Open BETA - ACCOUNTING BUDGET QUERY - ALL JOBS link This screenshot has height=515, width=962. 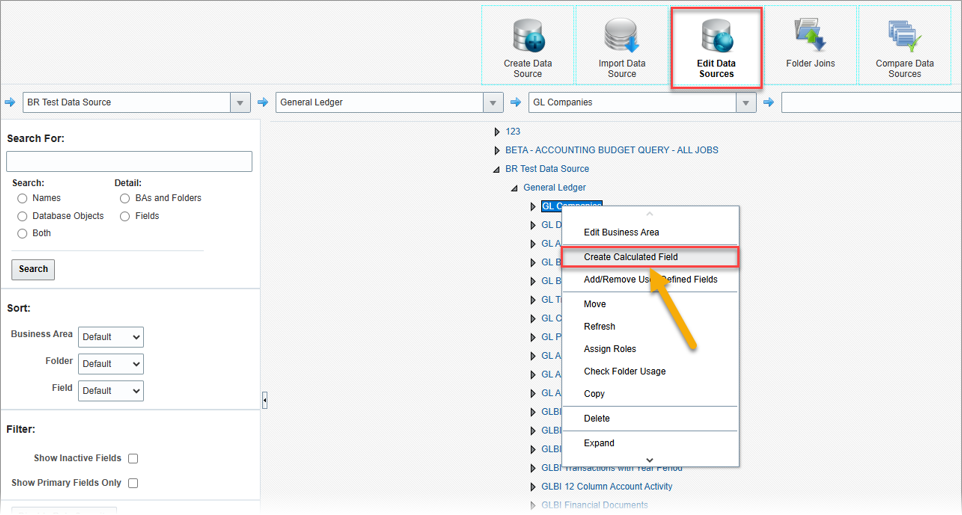coord(612,150)
